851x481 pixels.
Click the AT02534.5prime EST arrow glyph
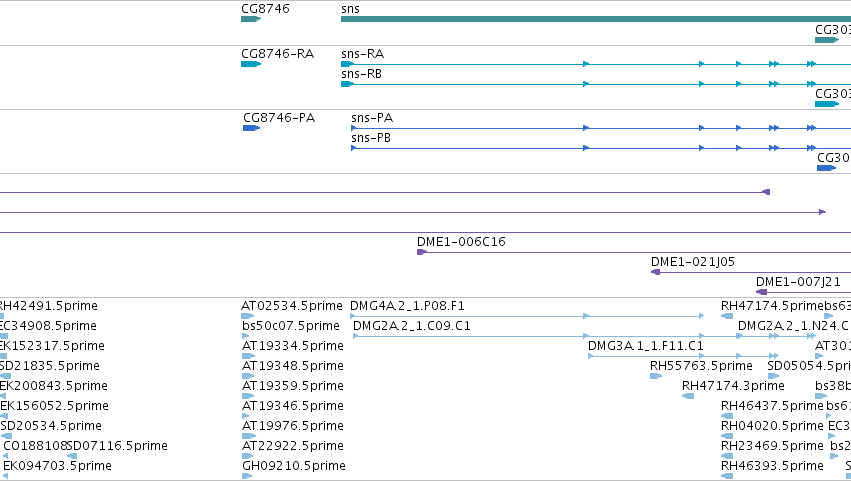tap(247, 316)
